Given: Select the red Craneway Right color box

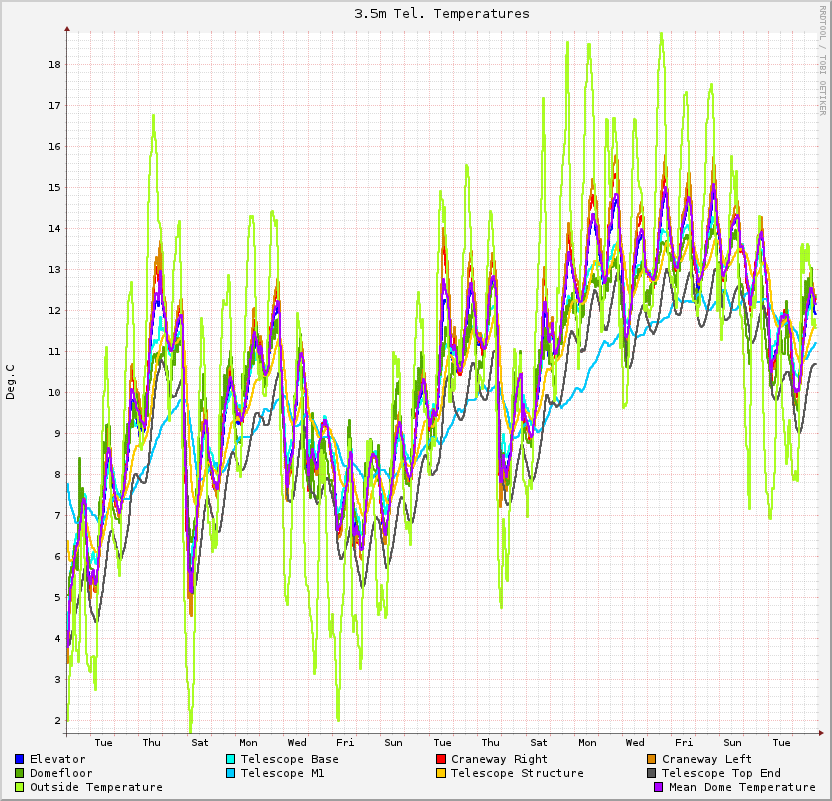Looking at the screenshot, I should tap(441, 759).
